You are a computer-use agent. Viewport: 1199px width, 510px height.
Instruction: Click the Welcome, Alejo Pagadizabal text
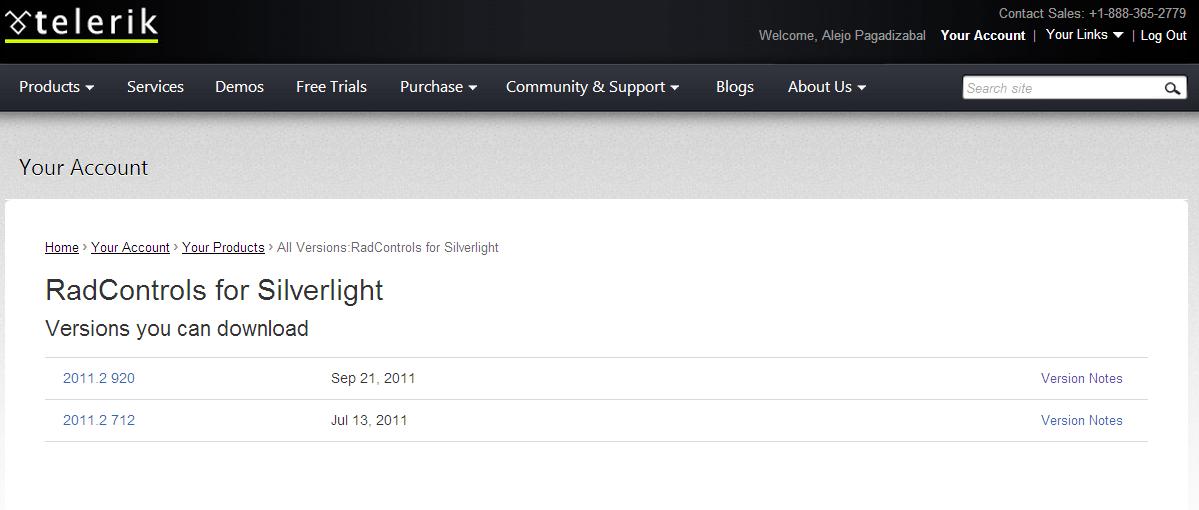tap(842, 35)
